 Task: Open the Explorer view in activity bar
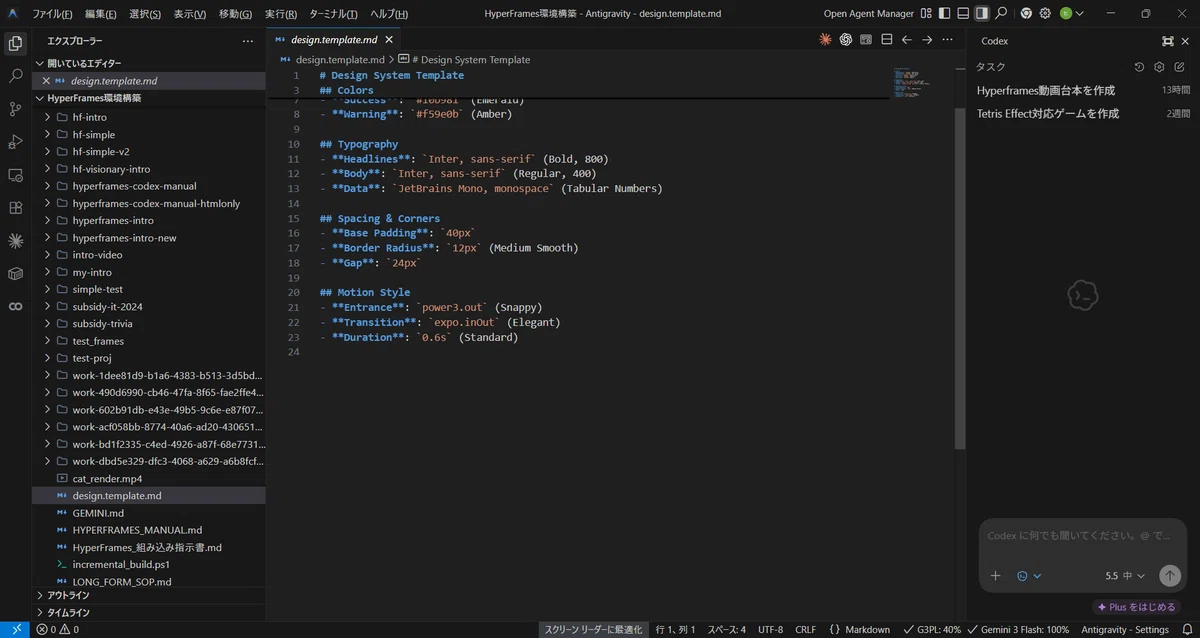(x=15, y=43)
